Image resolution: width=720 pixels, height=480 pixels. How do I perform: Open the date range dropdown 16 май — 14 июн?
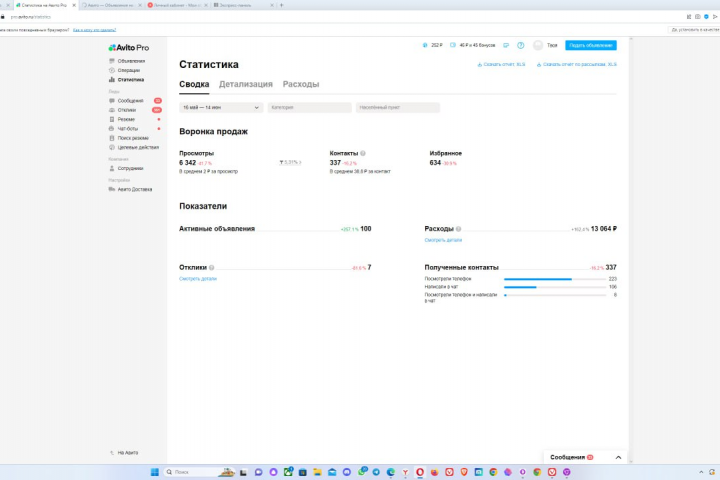pyautogui.click(x=221, y=107)
